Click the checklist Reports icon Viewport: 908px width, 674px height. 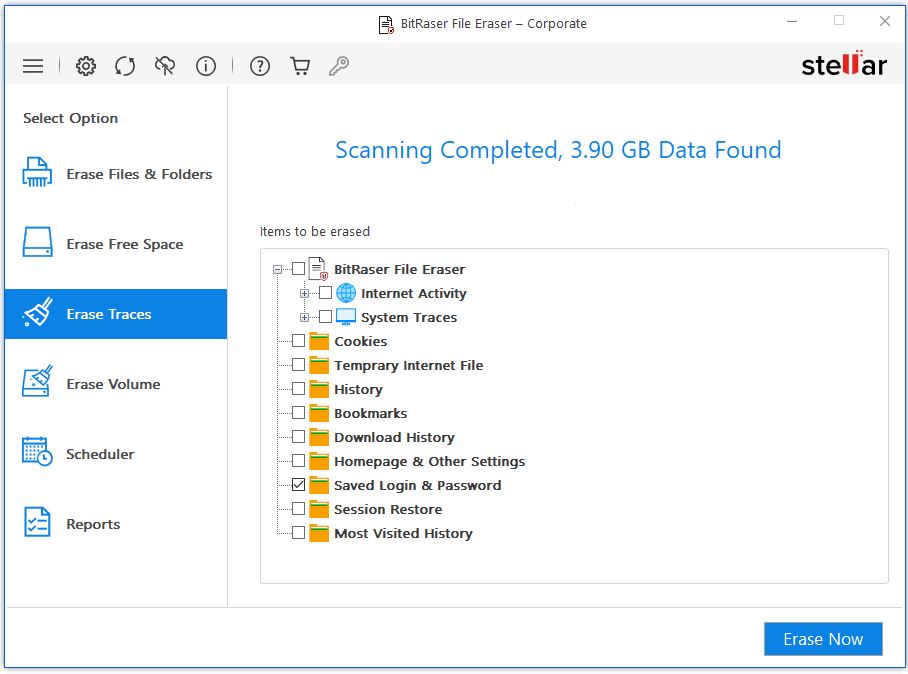point(37,522)
